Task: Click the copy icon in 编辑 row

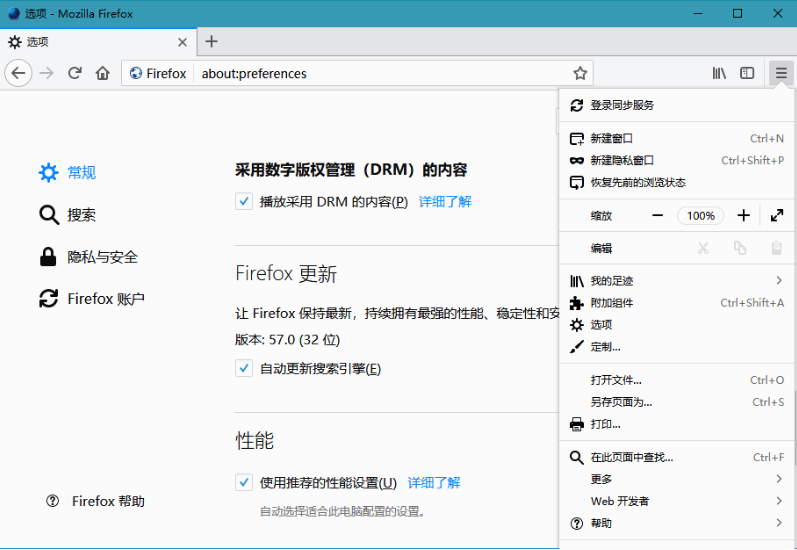Action: 740,248
